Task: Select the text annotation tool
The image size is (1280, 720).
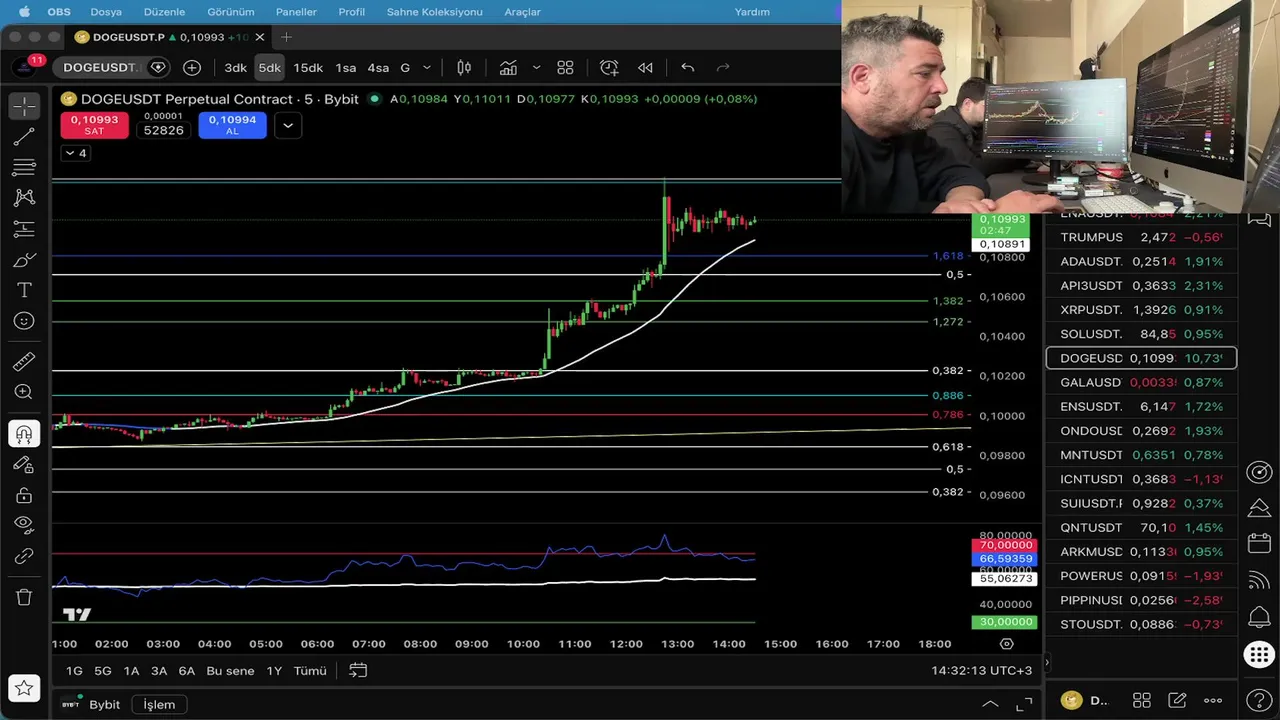Action: coord(24,290)
